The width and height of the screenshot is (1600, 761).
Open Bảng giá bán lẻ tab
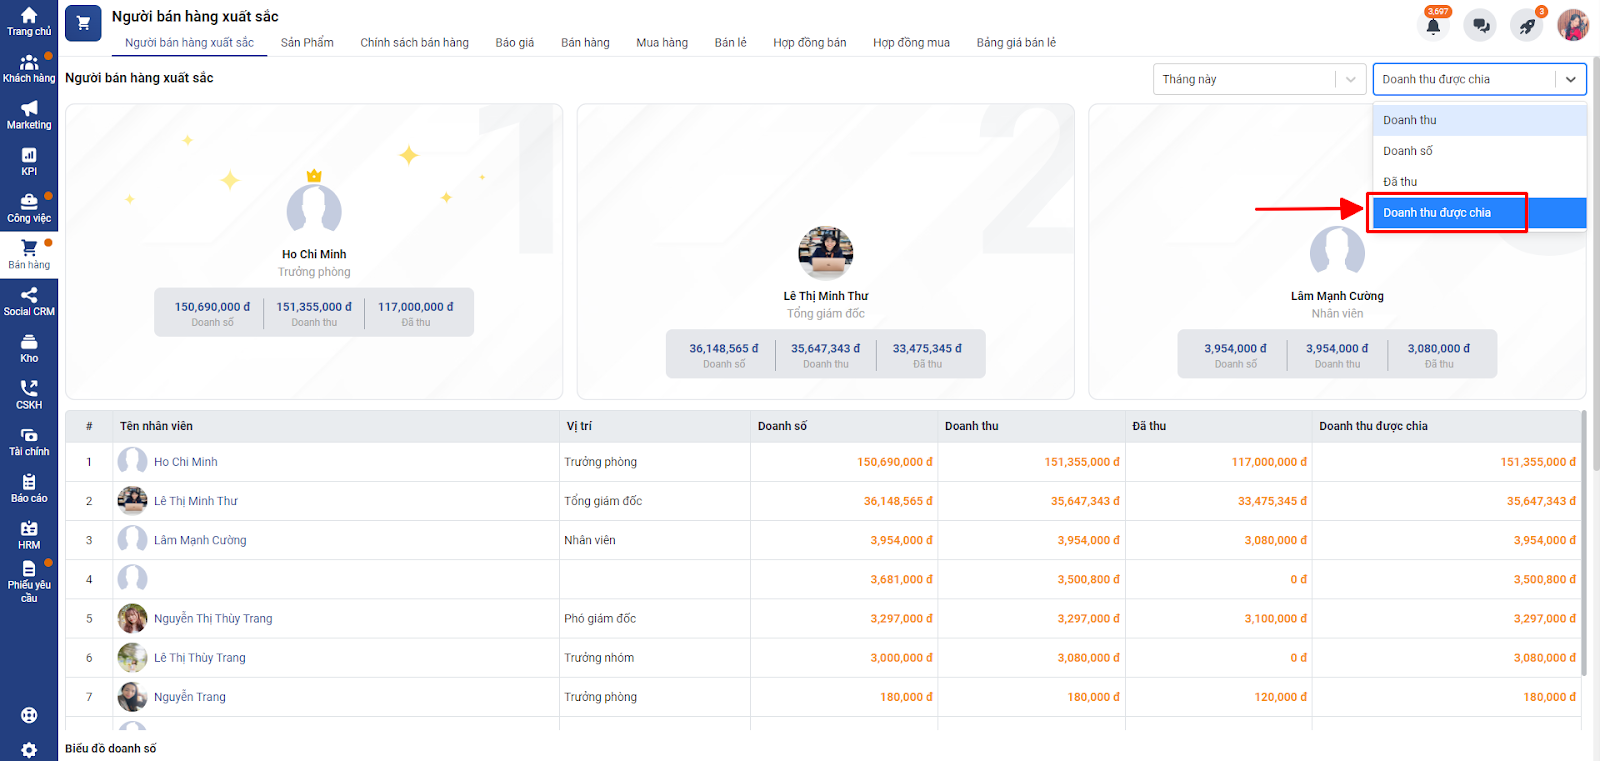point(1016,43)
